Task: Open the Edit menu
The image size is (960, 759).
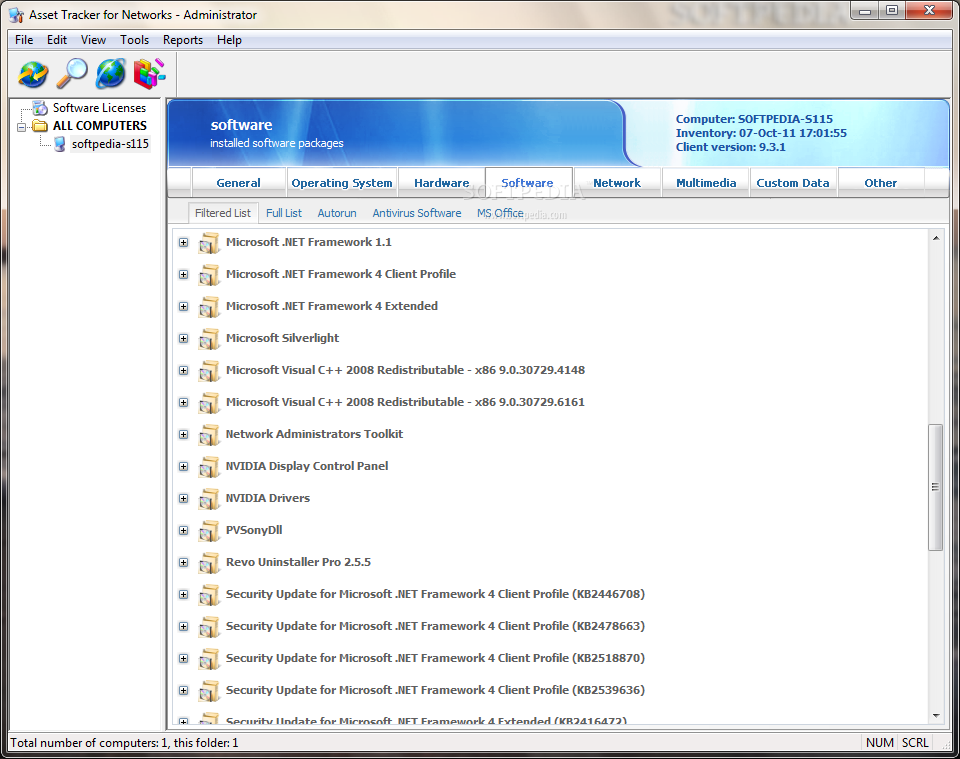Action: coord(57,40)
